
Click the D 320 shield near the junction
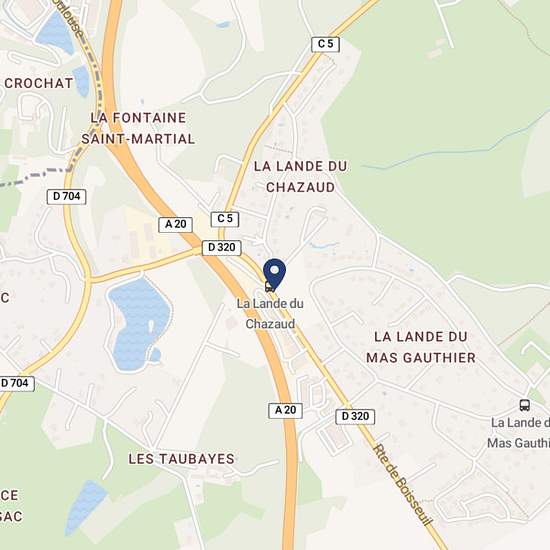tap(222, 248)
